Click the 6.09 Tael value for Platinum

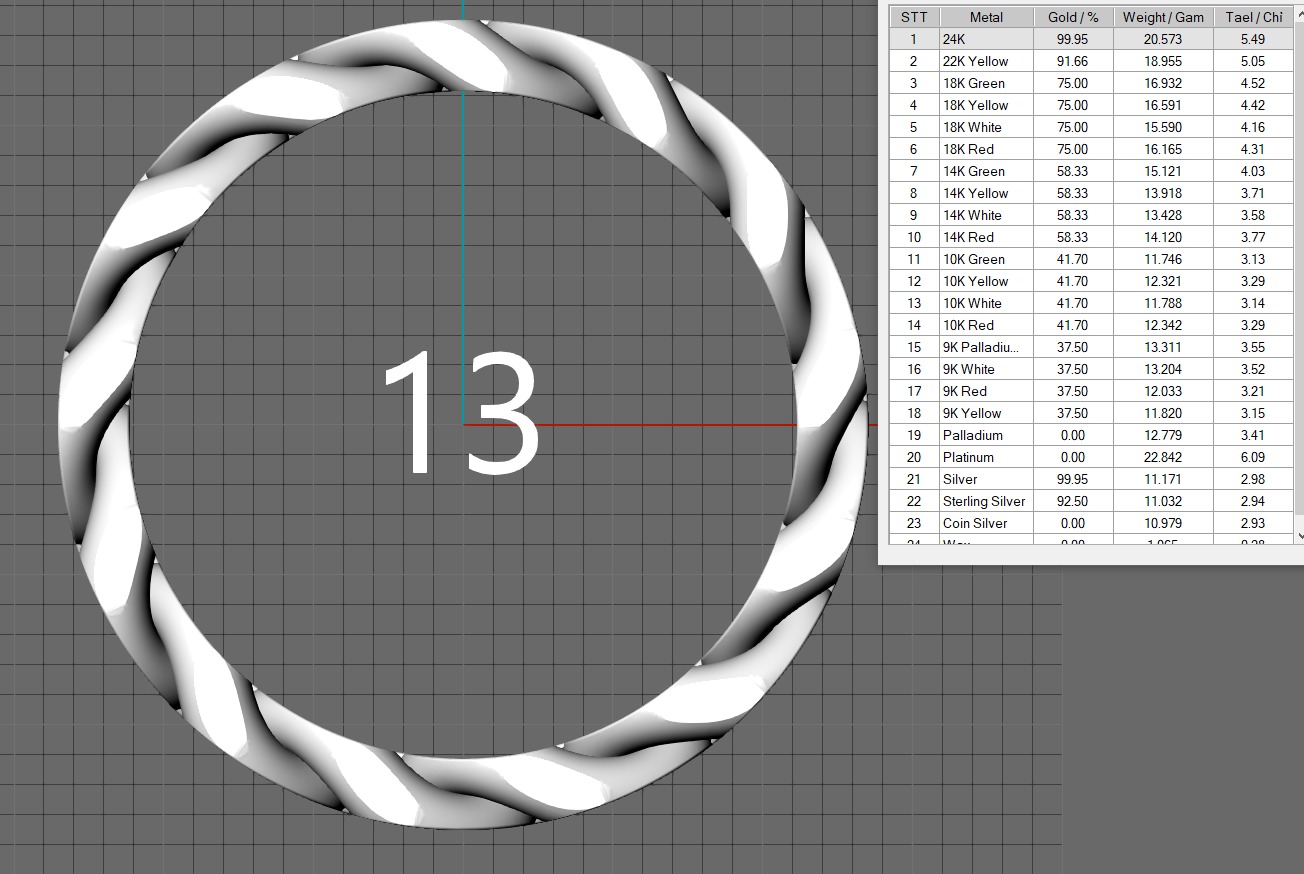tap(1253, 457)
